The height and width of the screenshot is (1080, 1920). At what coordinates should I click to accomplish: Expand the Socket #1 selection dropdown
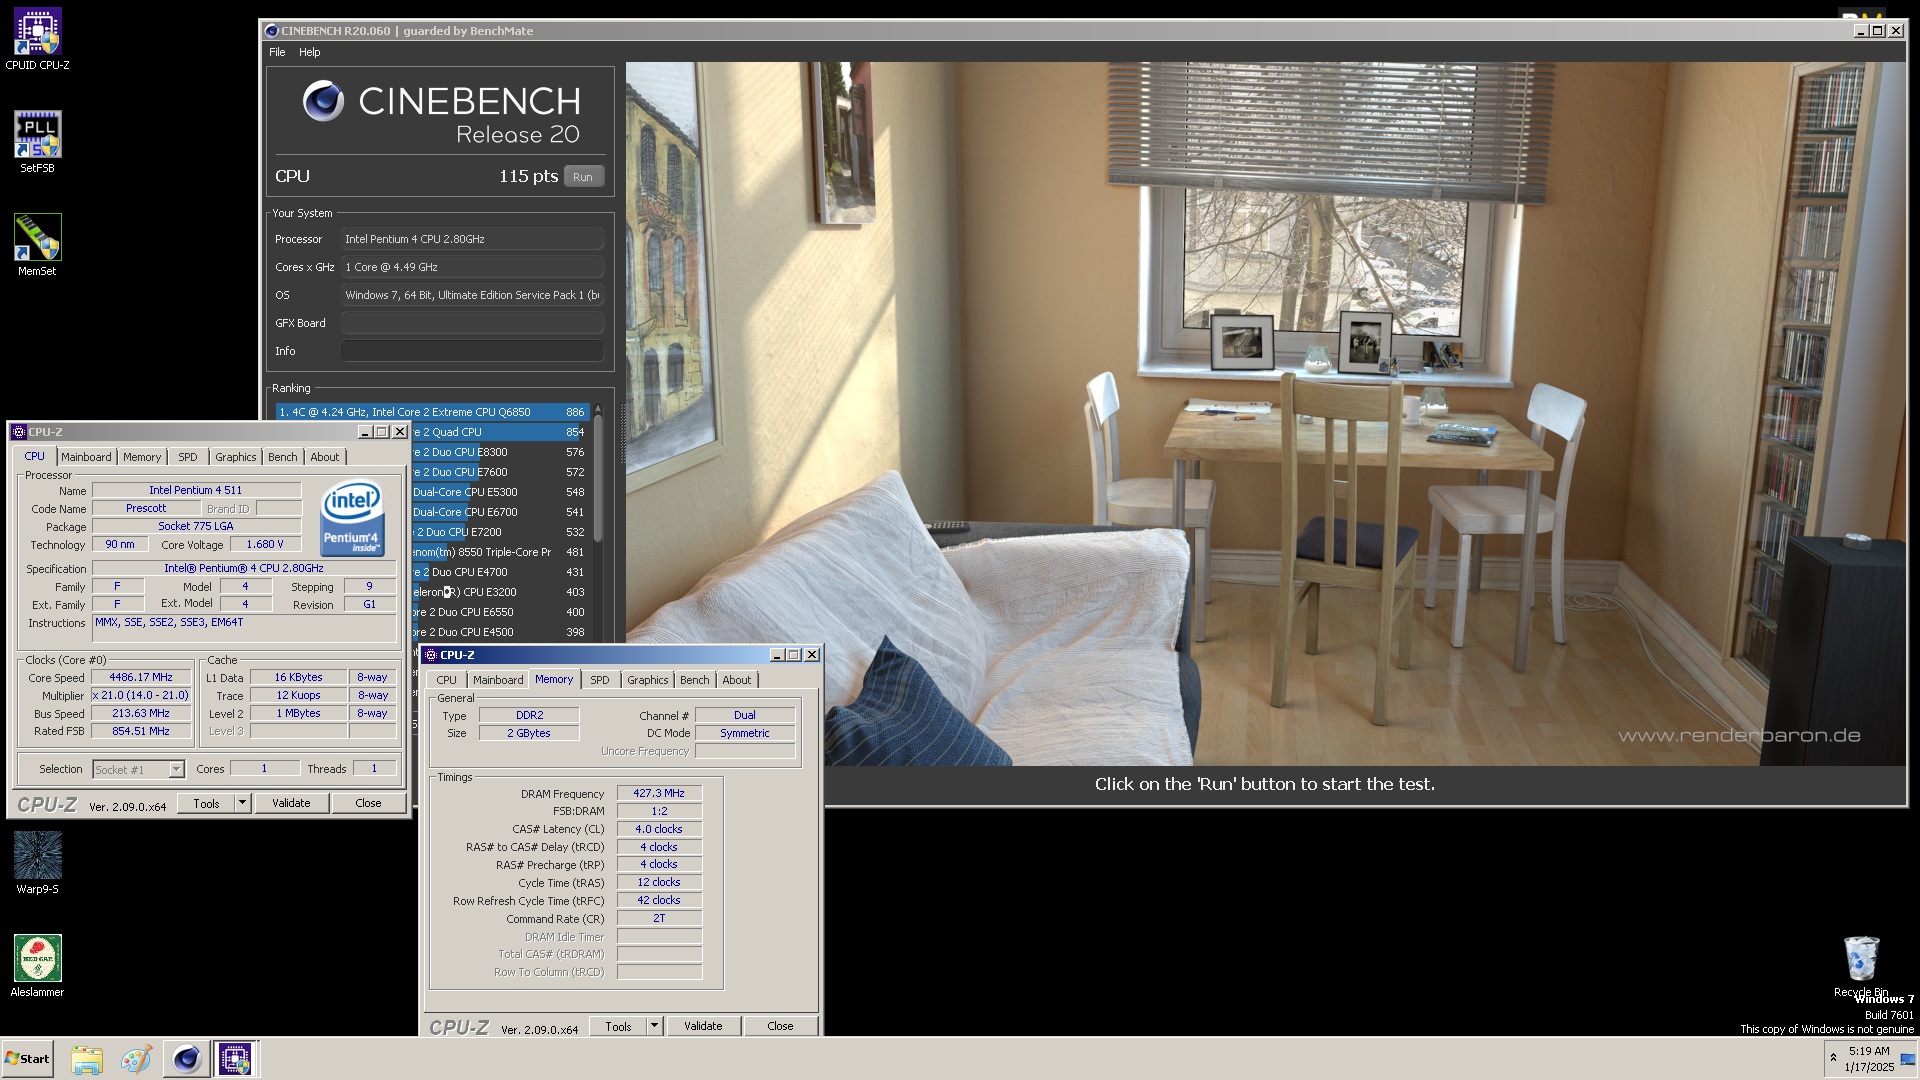point(176,769)
